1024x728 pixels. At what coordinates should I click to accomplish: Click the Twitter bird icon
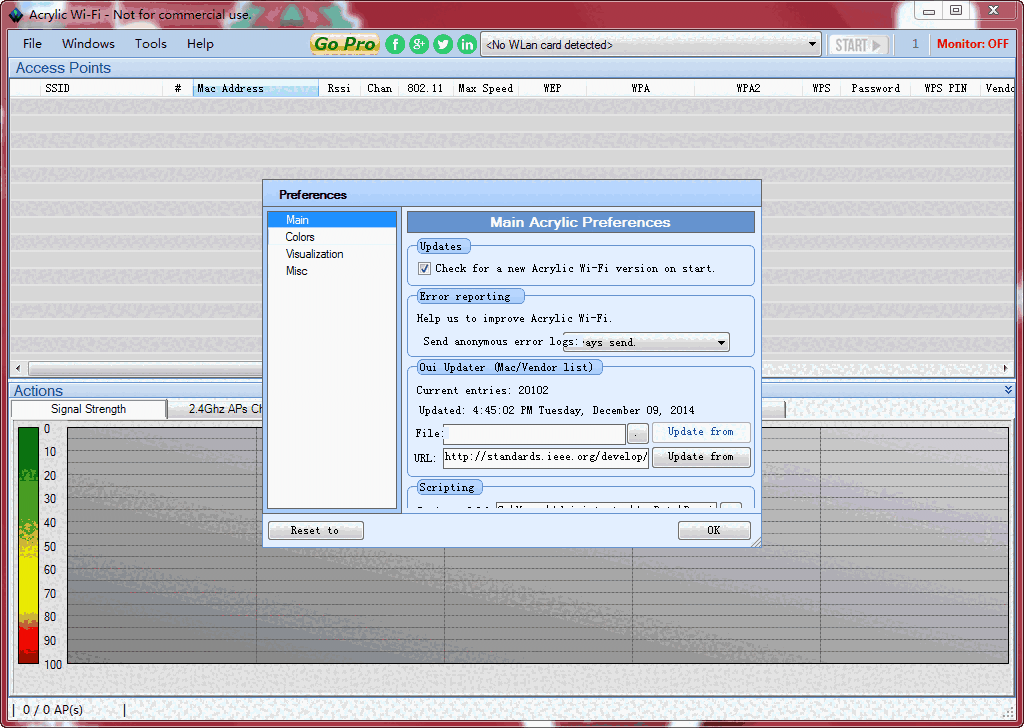point(443,44)
